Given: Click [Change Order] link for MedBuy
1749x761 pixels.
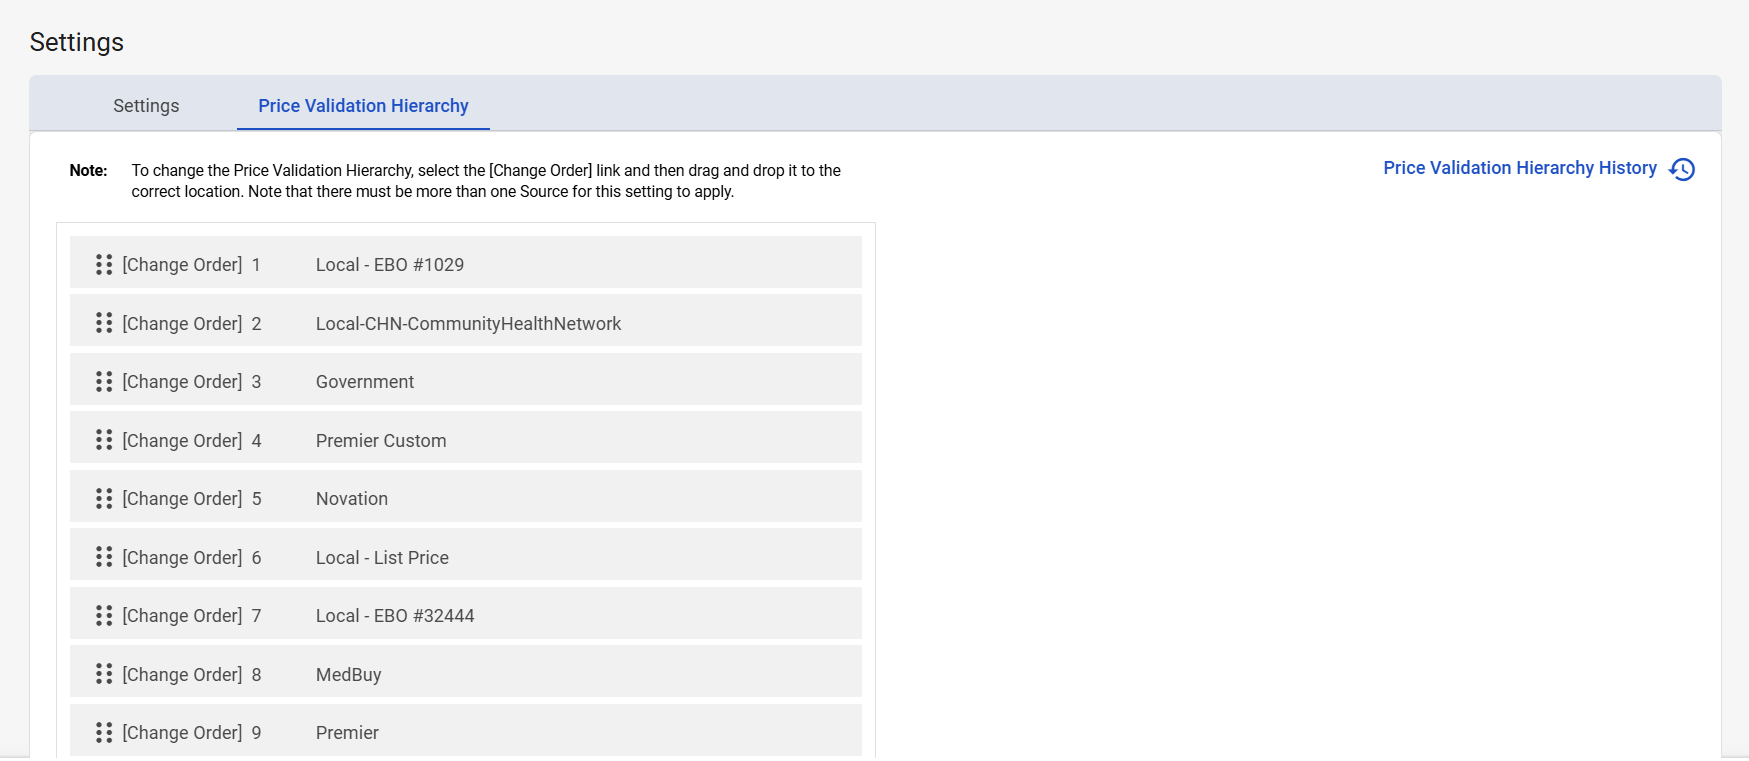Looking at the screenshot, I should click(x=182, y=675).
